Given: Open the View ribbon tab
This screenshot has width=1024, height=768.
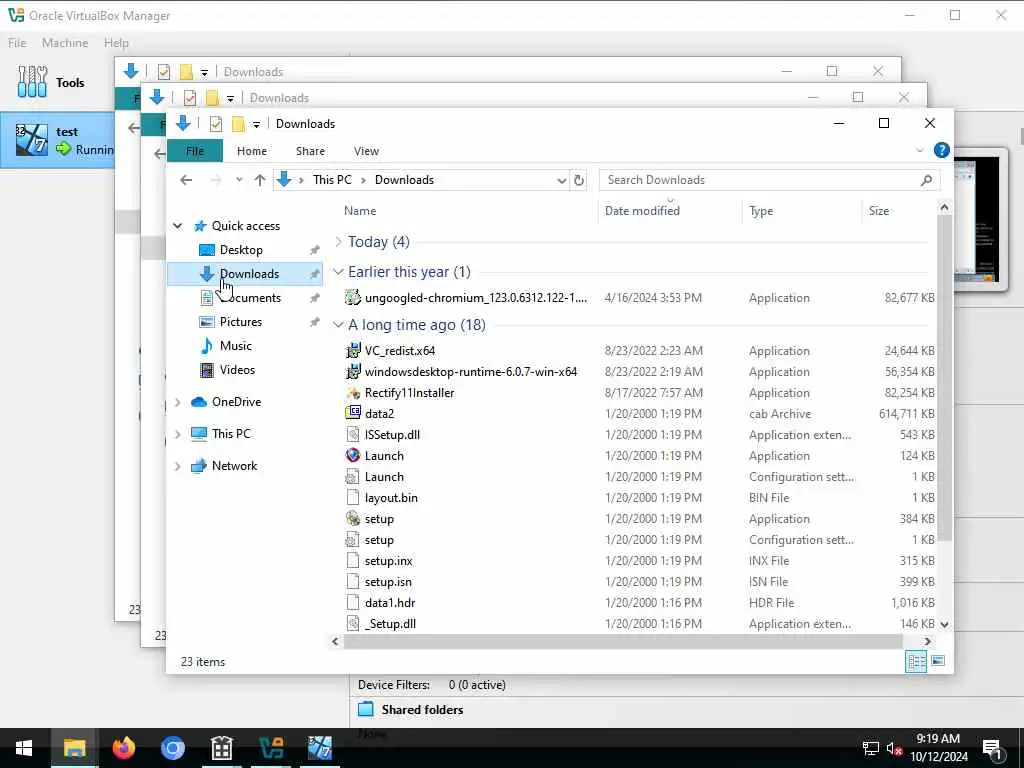Looking at the screenshot, I should (366, 151).
